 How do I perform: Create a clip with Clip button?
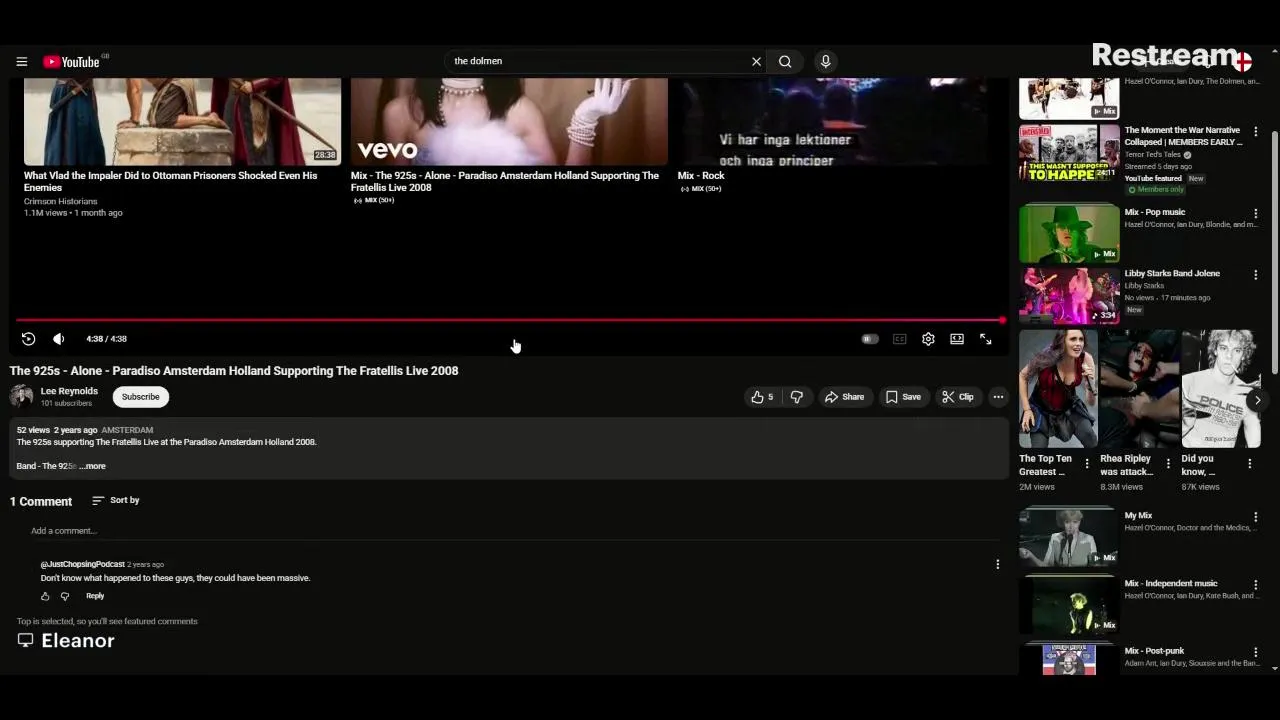[958, 397]
